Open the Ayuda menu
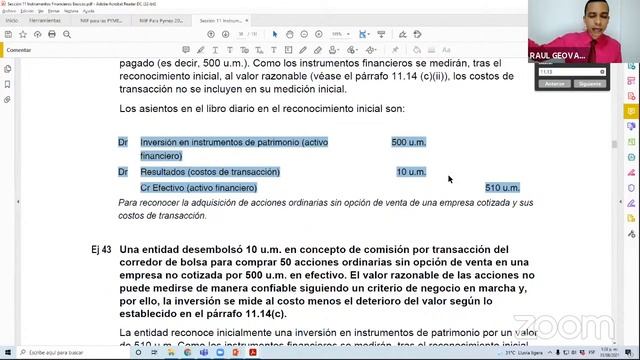The height and width of the screenshot is (360, 640). 89,11
